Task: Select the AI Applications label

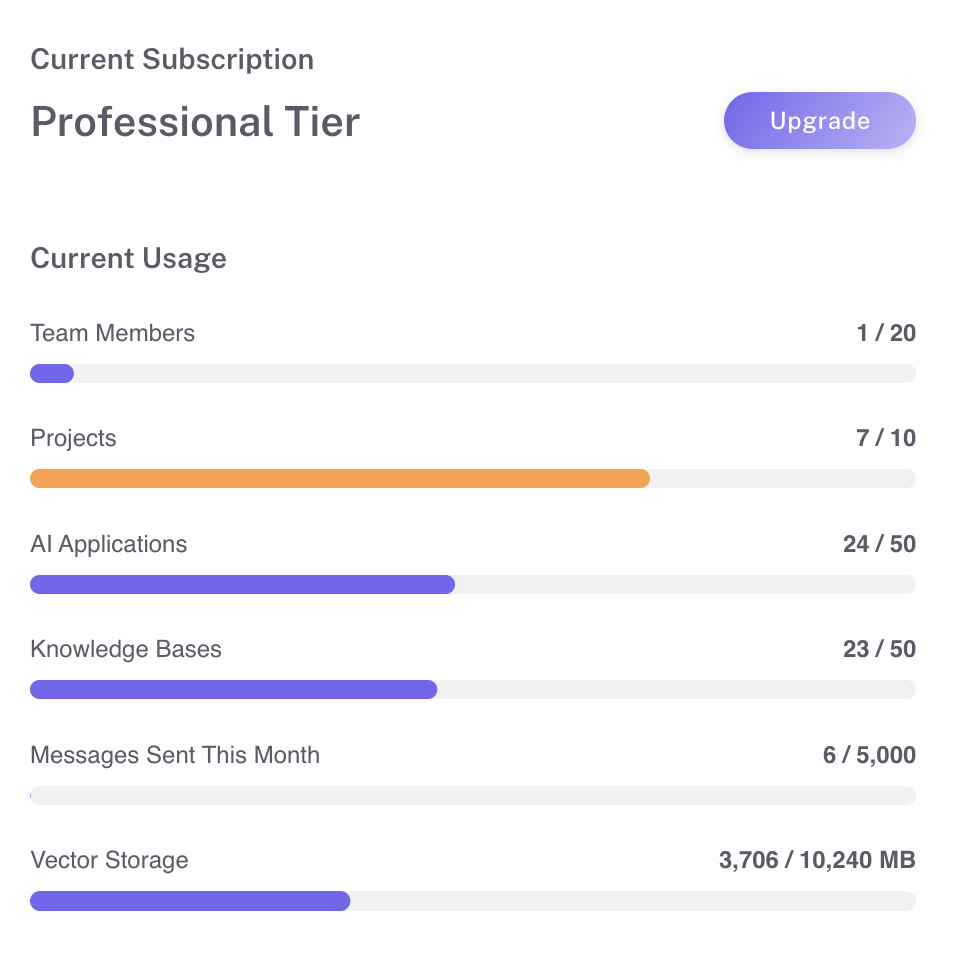Action: (x=108, y=544)
